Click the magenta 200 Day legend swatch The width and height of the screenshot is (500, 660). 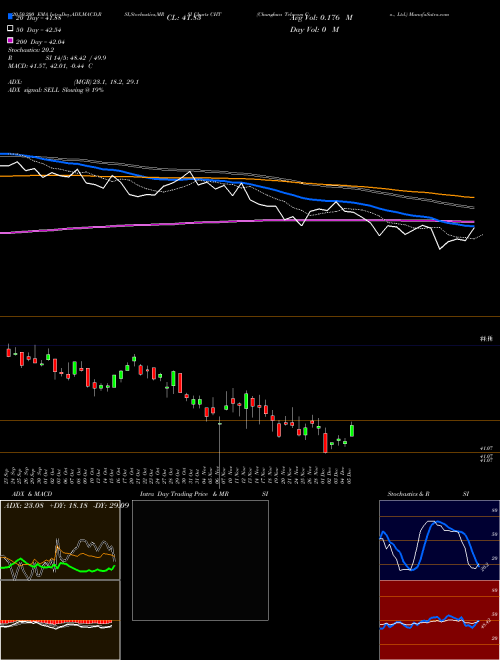pyautogui.click(x=10, y=41)
